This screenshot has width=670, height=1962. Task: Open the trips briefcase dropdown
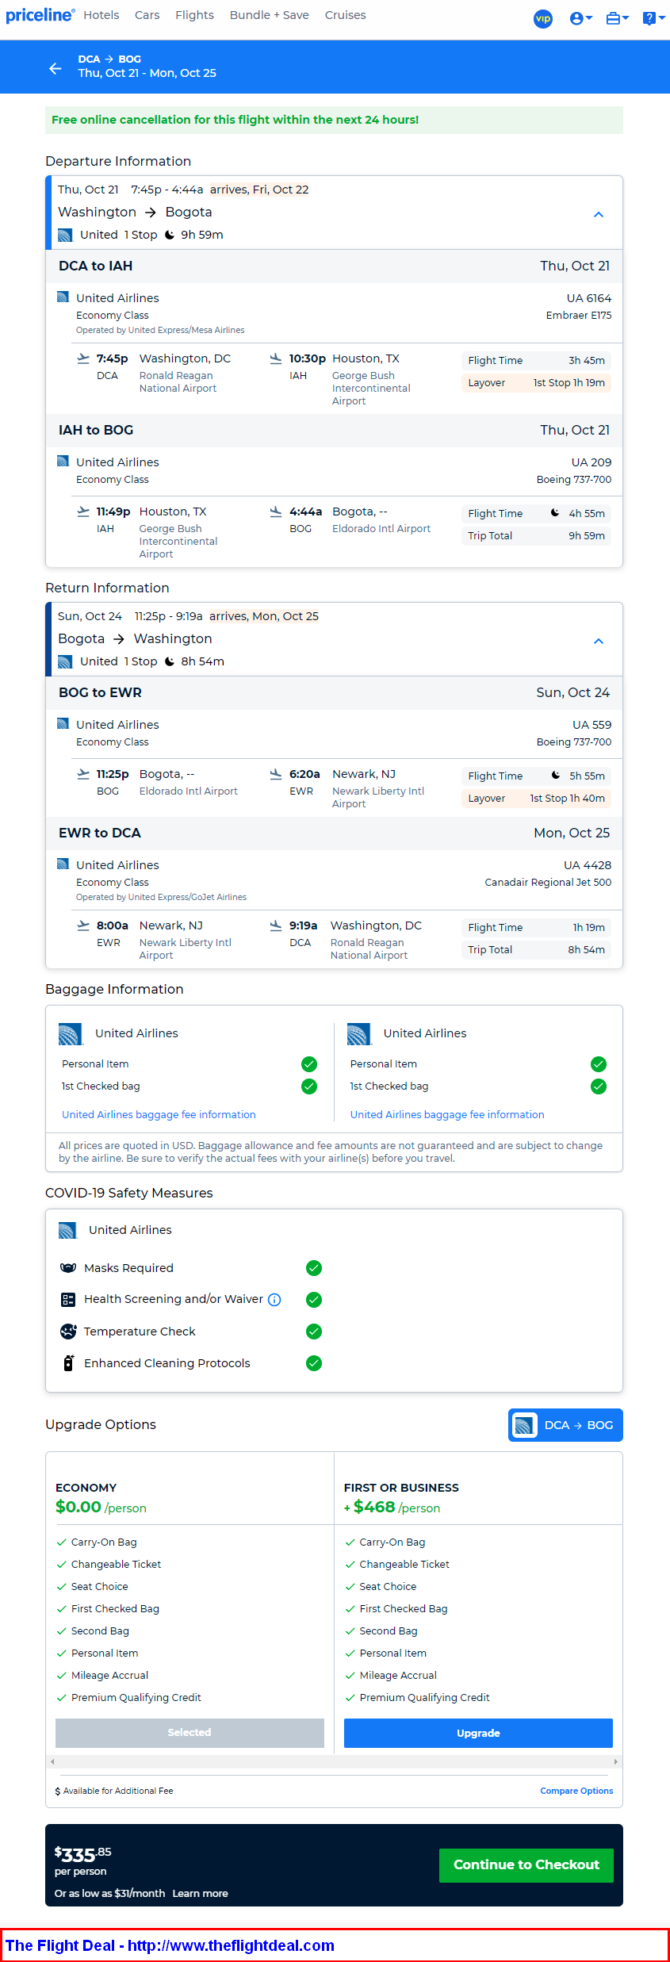point(617,18)
